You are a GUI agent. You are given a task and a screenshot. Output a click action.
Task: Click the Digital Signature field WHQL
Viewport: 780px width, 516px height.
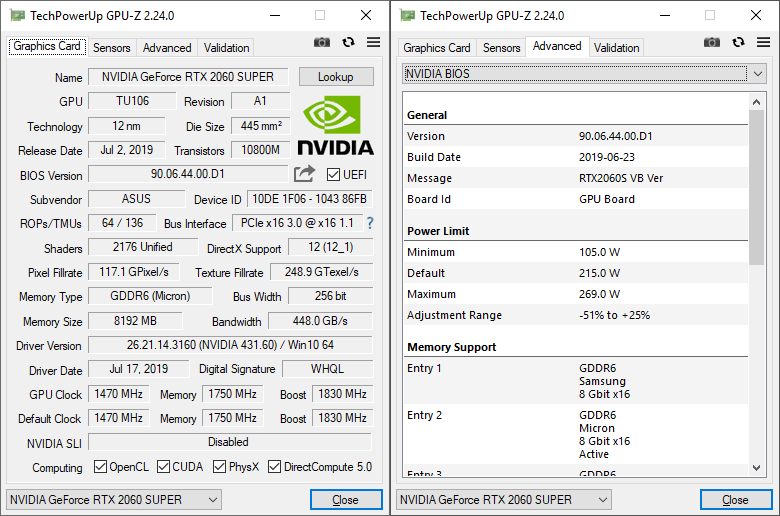click(327, 369)
